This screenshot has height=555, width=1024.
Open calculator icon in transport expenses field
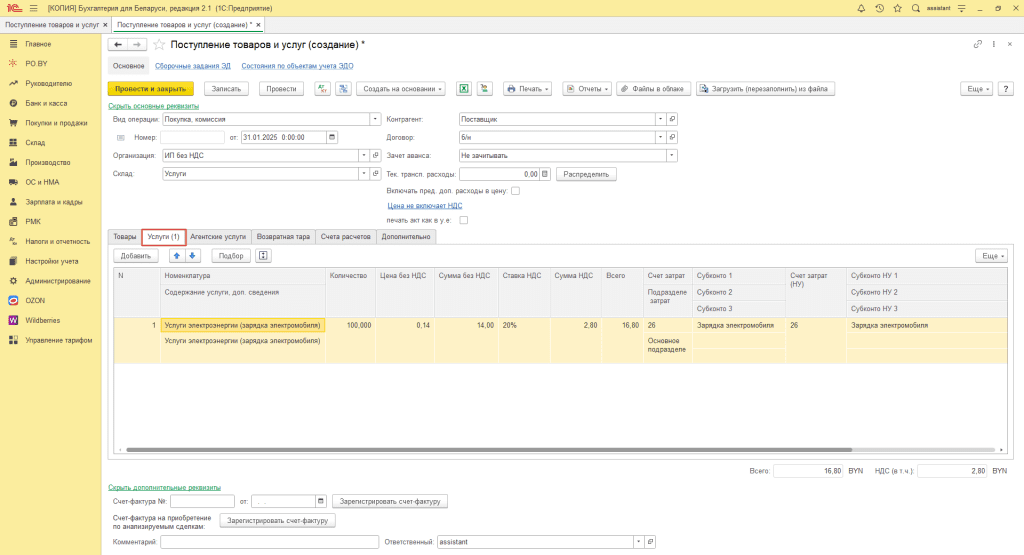[x=545, y=173]
